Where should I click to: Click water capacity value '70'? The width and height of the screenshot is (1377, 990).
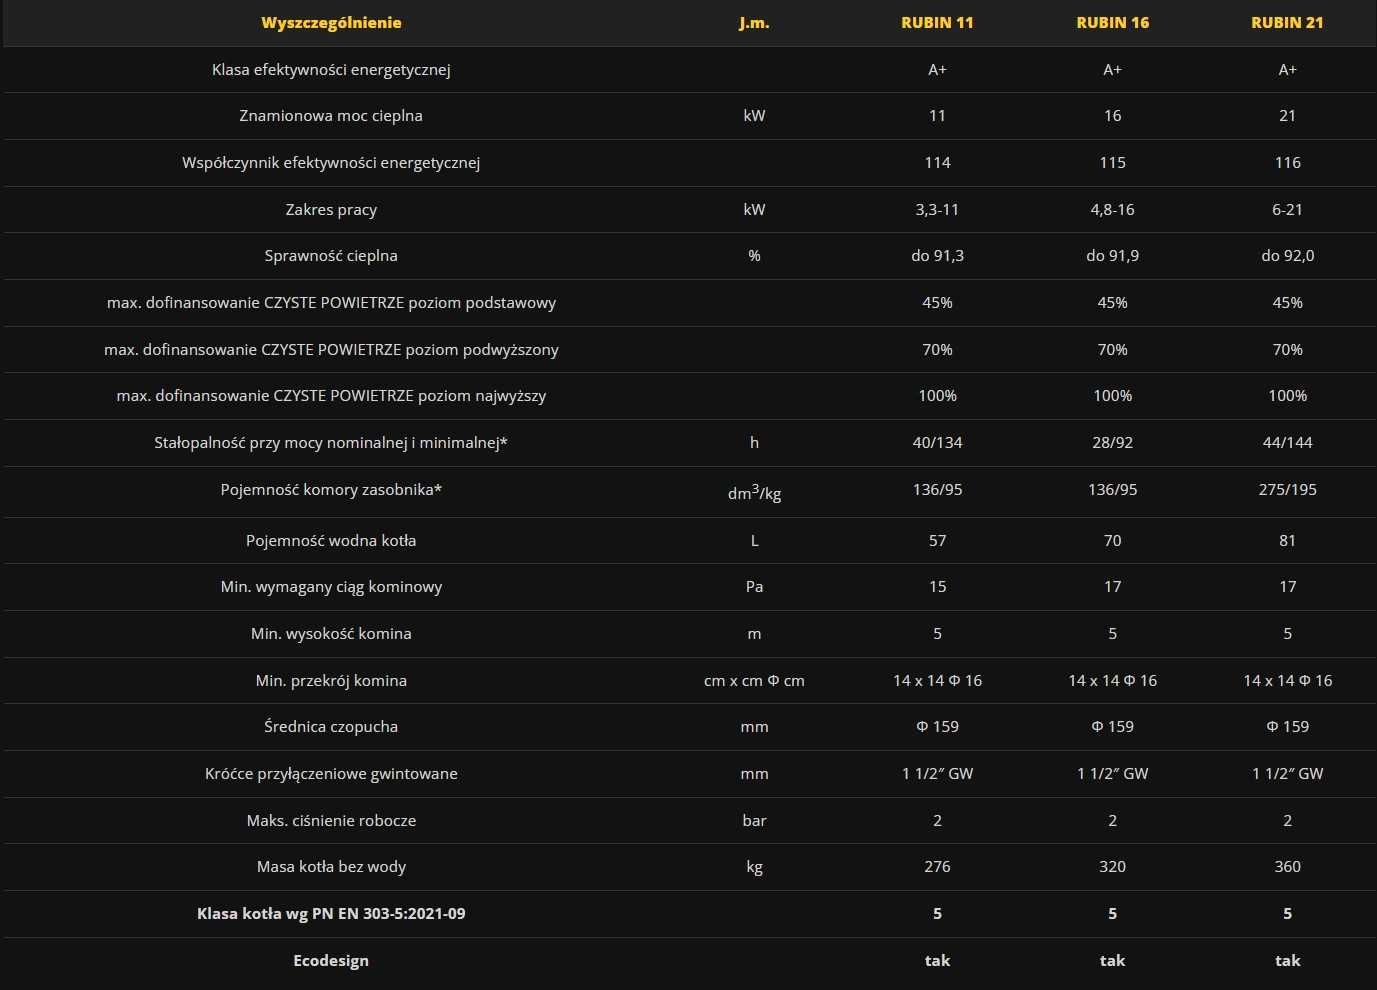[1112, 541]
